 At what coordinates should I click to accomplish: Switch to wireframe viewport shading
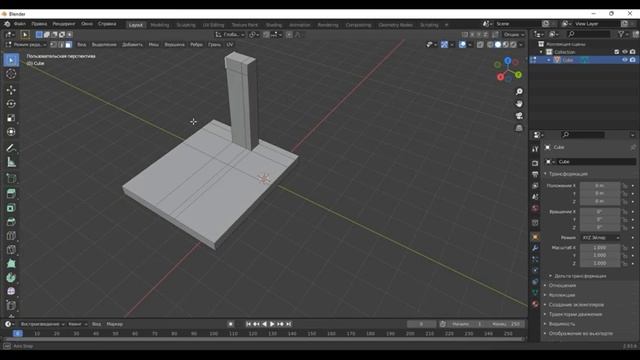point(490,44)
